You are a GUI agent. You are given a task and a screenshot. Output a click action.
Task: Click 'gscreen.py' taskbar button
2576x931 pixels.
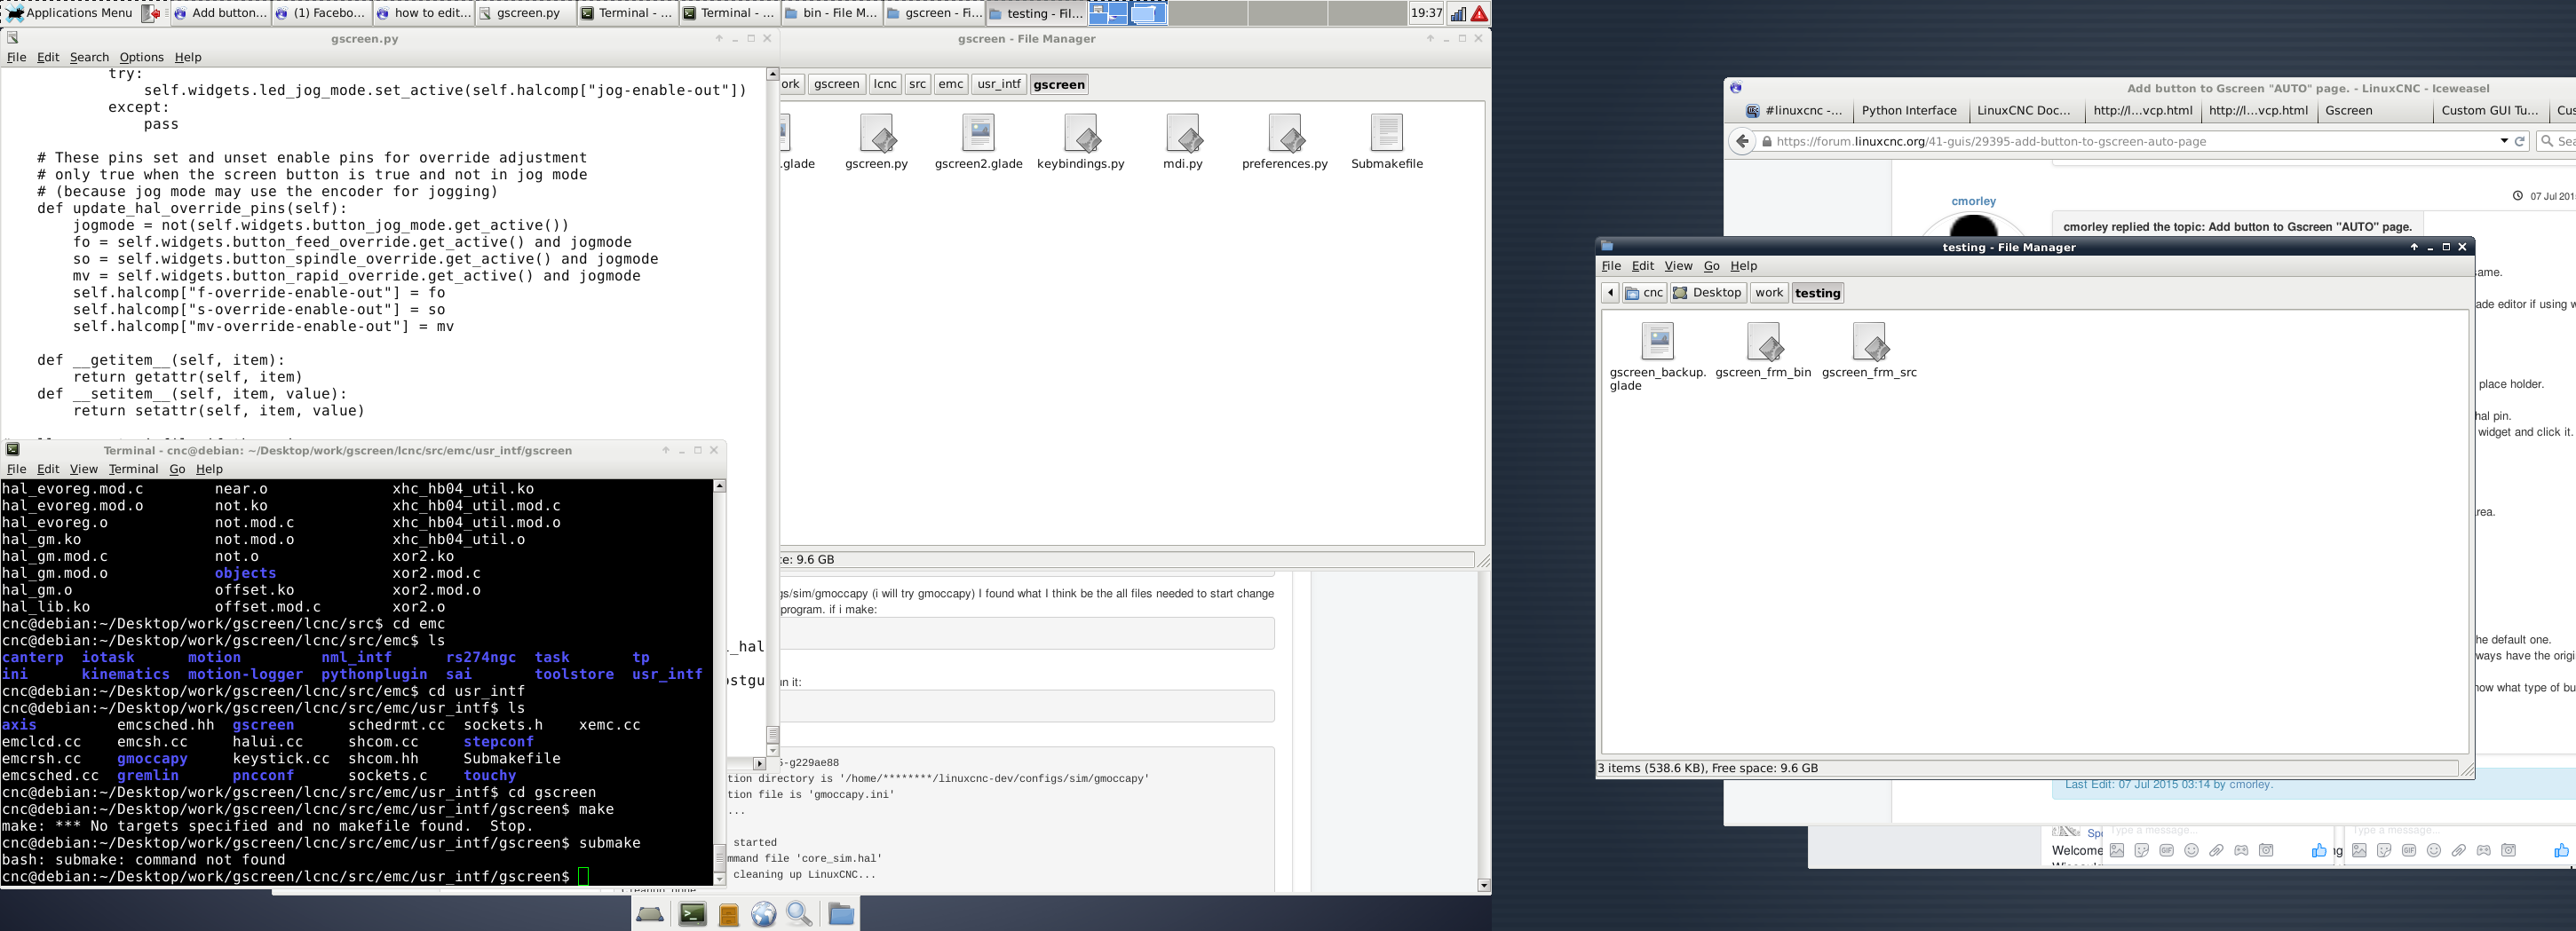click(525, 13)
